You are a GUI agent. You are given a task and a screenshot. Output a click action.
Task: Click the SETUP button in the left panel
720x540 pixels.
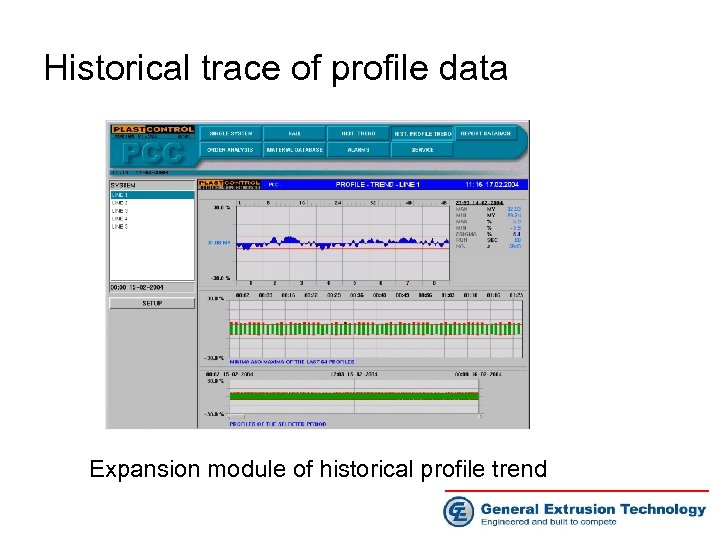152,304
